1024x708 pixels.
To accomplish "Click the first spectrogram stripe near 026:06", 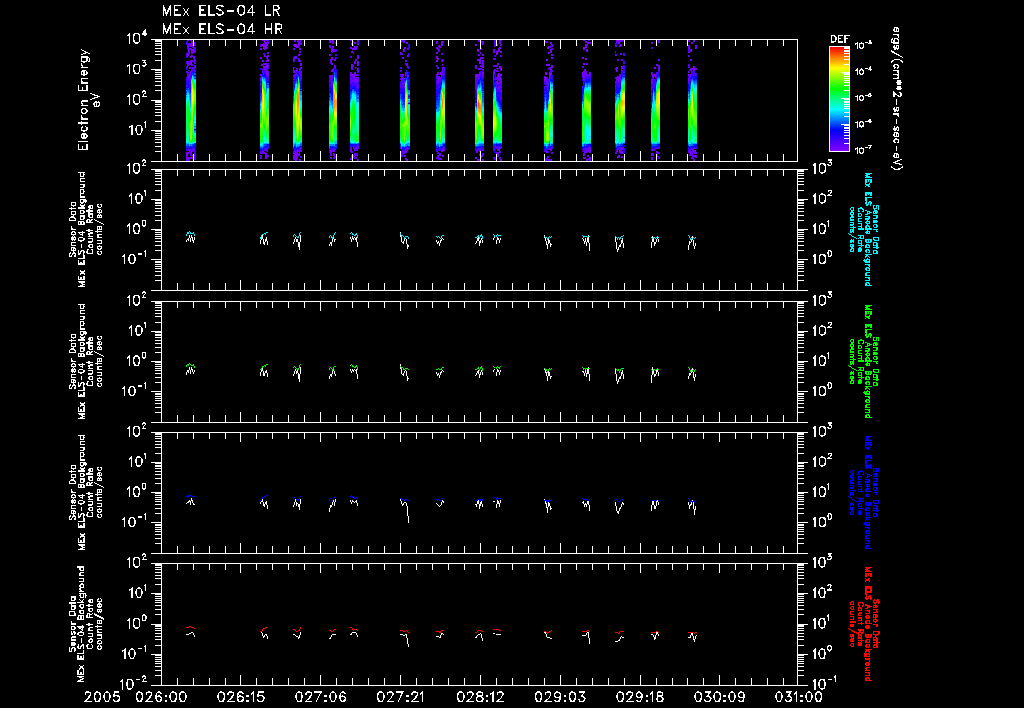I will pos(191,101).
